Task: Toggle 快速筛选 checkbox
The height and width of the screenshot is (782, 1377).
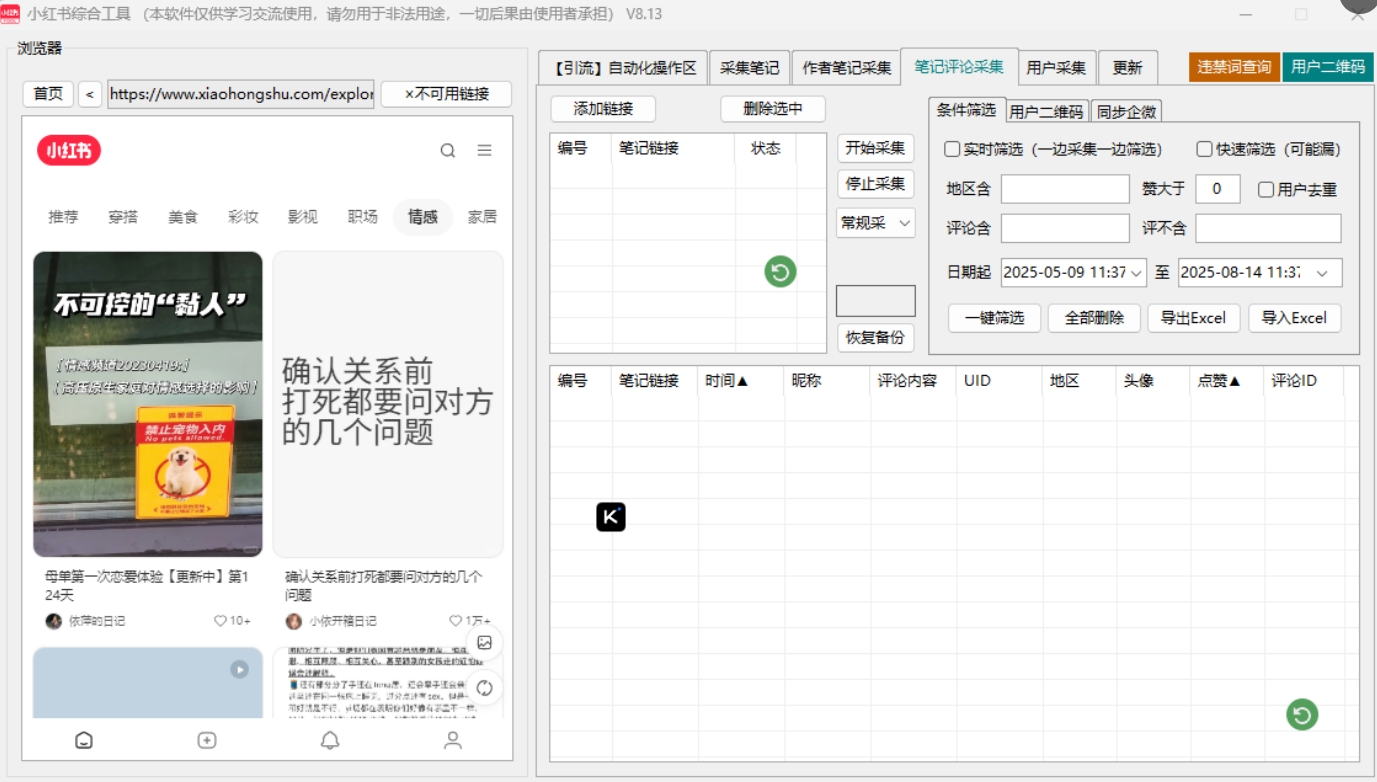Action: coord(1205,149)
